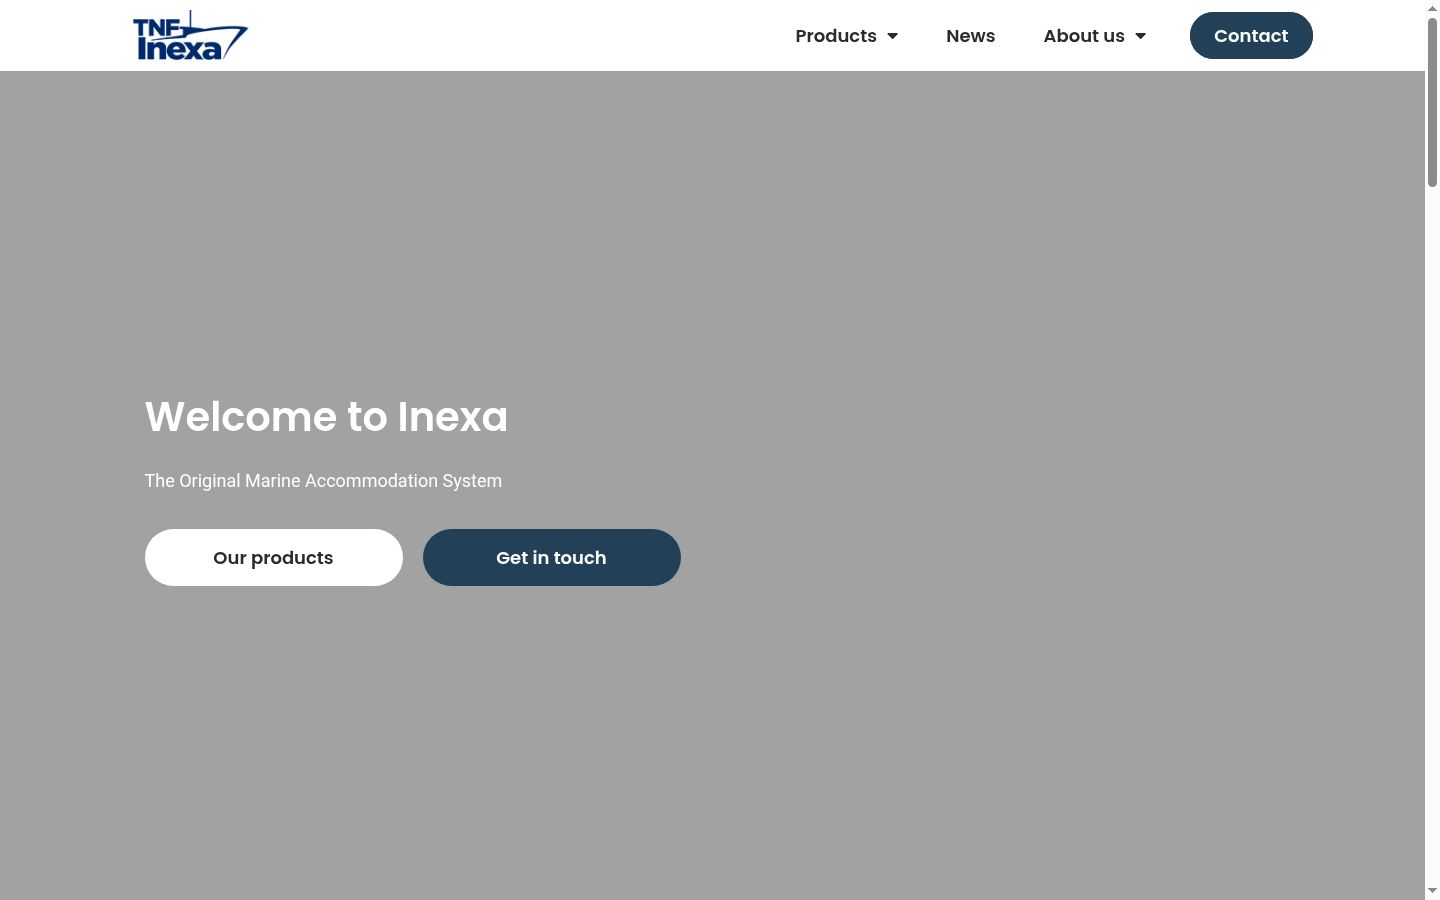Screen dimensions: 1440x900
Task: Click the page vertical scrollbar thumb
Action: tap(1432, 102)
